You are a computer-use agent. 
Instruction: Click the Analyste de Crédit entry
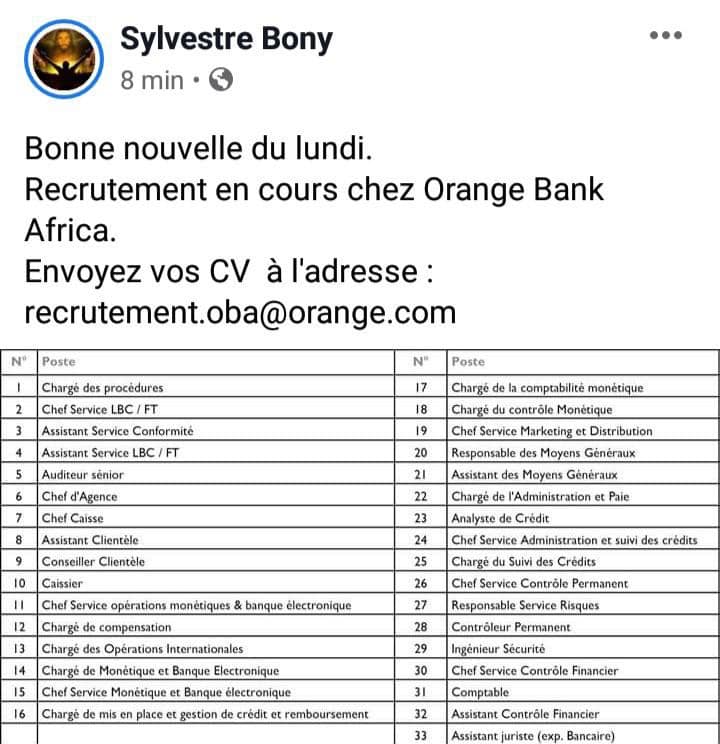[x=500, y=518]
